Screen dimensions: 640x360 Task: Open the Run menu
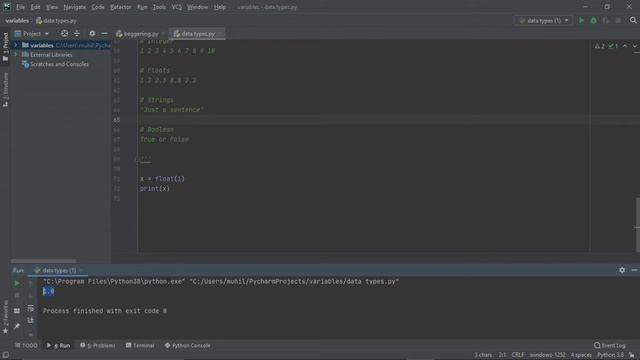(x=142, y=7)
